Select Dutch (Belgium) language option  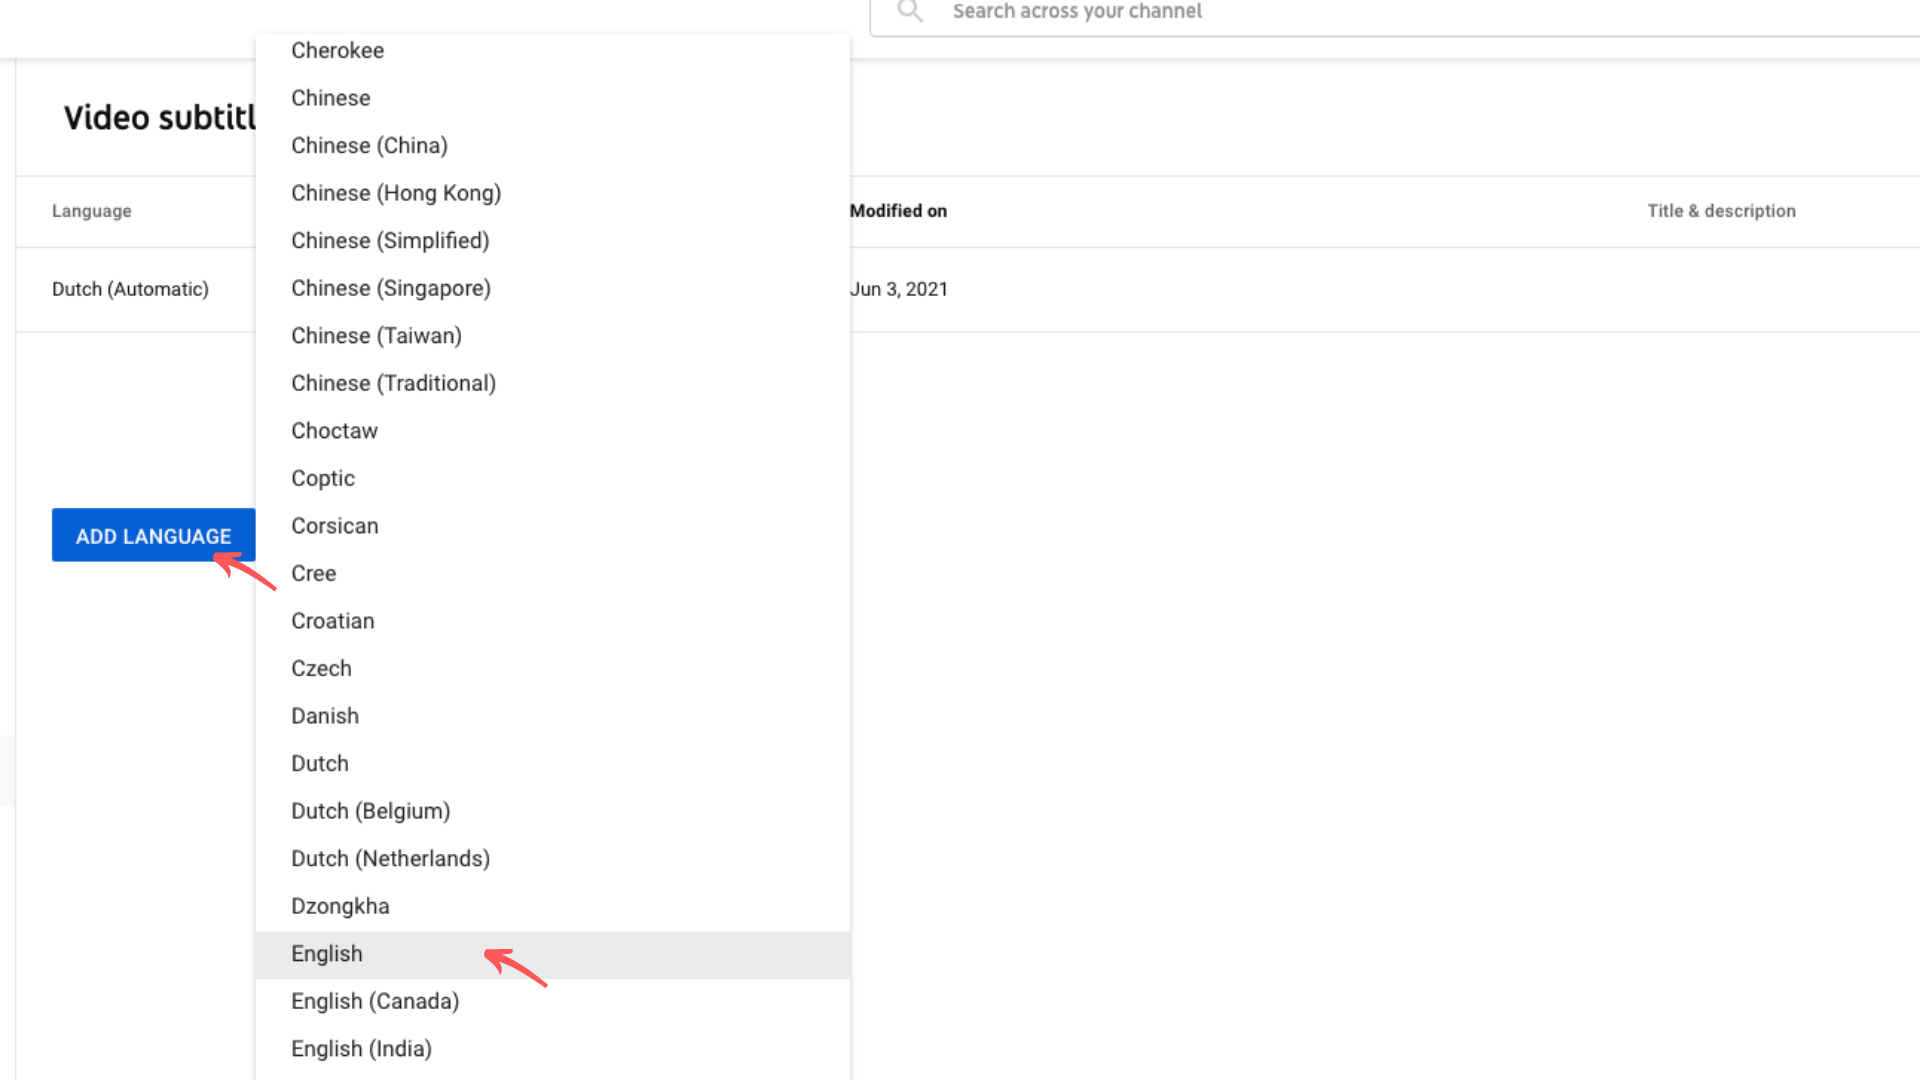[371, 810]
